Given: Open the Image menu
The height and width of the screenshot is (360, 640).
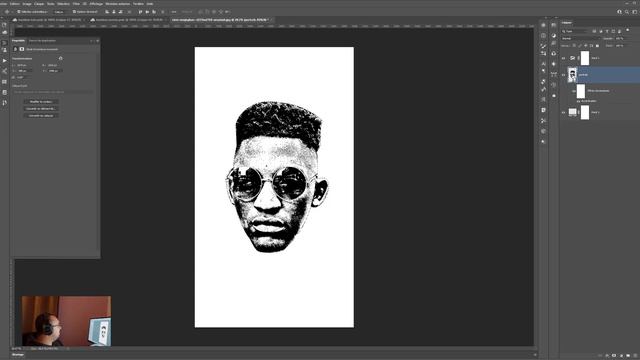Looking at the screenshot, I should point(27,4).
